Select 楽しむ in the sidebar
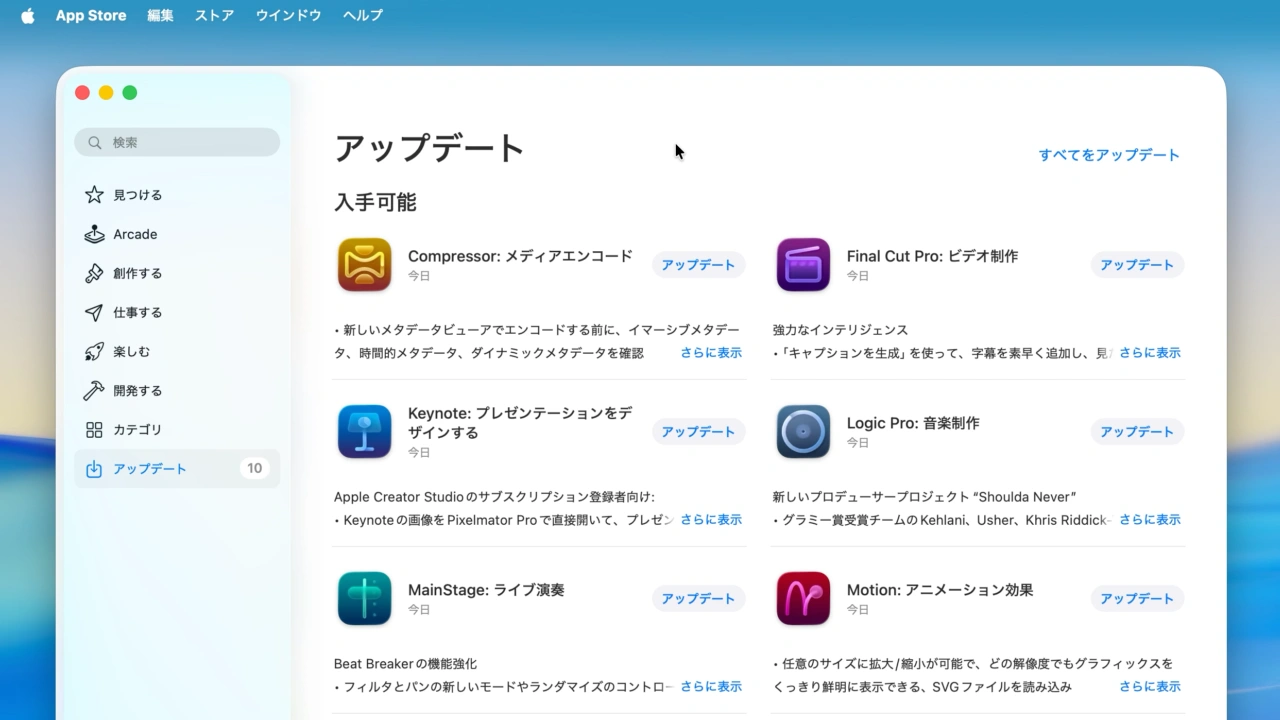 (x=177, y=351)
